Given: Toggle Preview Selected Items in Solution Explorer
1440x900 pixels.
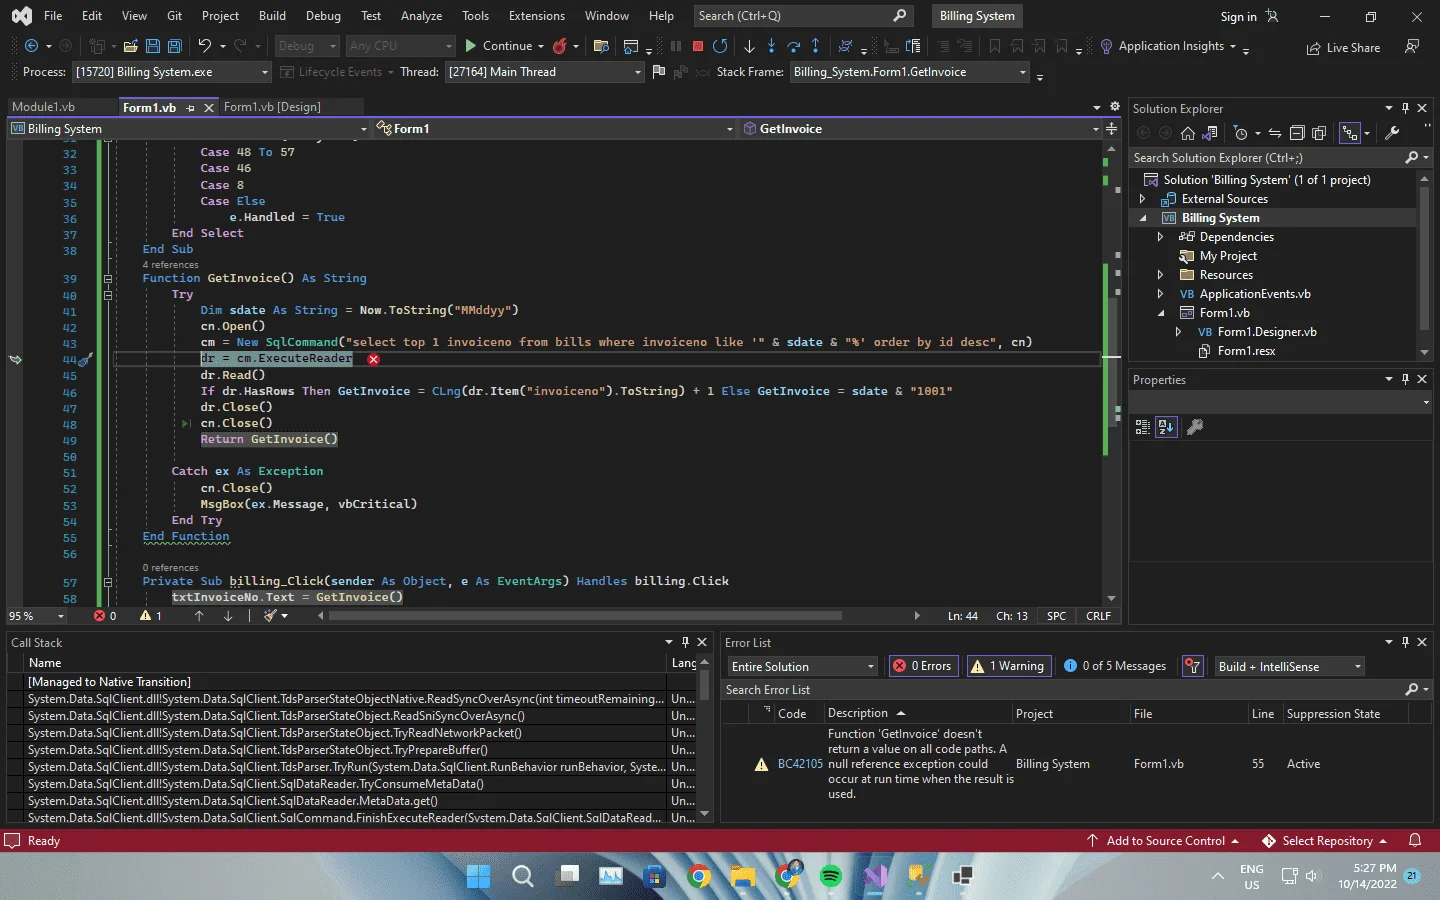Looking at the screenshot, I should 1350,133.
